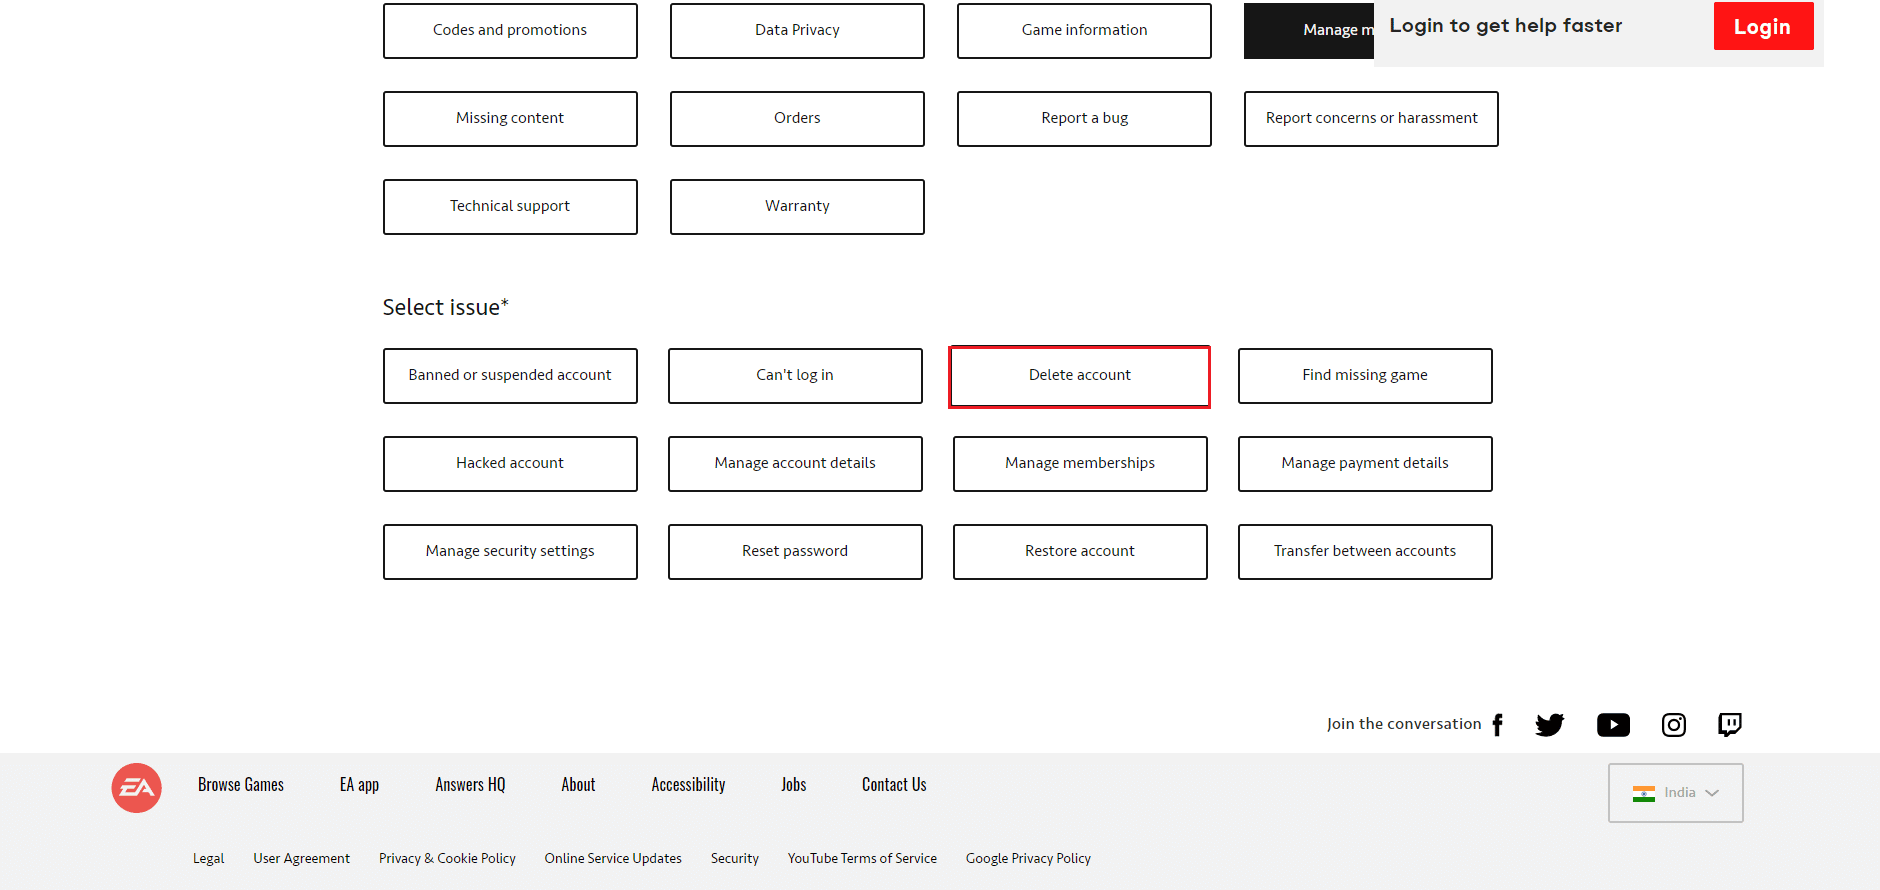
Task: Select Manage payment details issue
Action: point(1364,464)
